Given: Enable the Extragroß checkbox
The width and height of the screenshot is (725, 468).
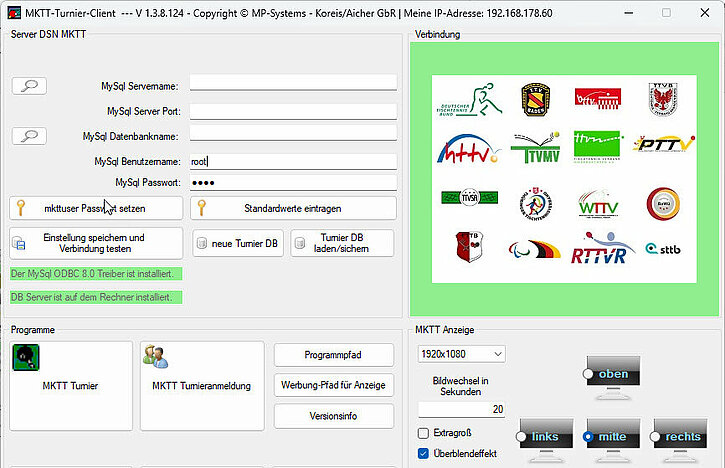Looking at the screenshot, I should click(424, 433).
